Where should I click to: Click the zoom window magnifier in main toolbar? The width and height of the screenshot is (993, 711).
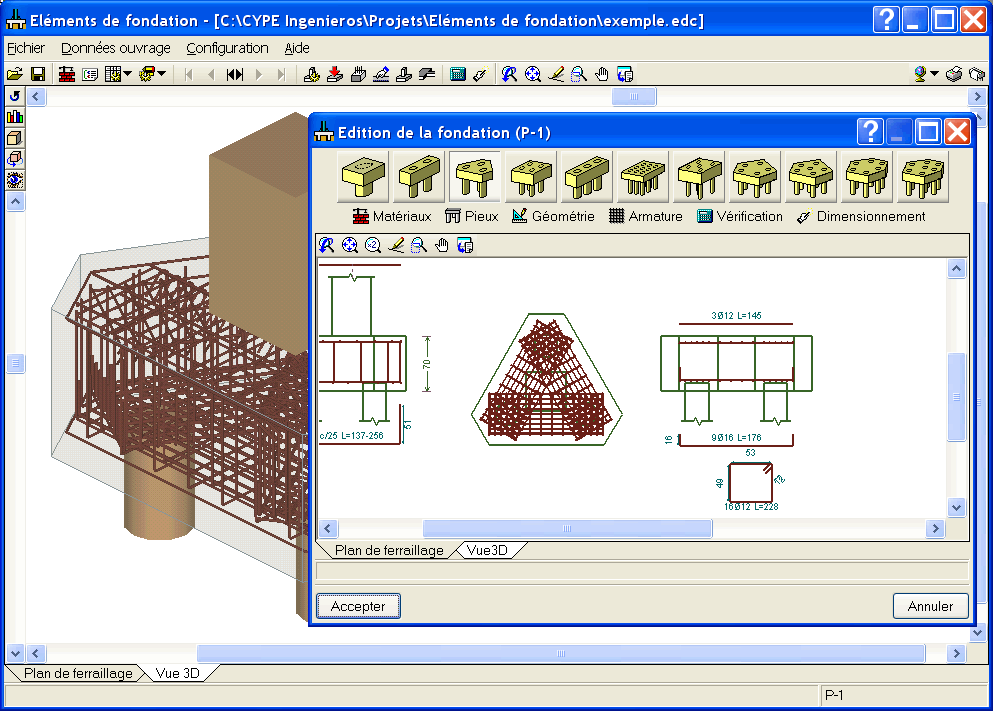[578, 74]
